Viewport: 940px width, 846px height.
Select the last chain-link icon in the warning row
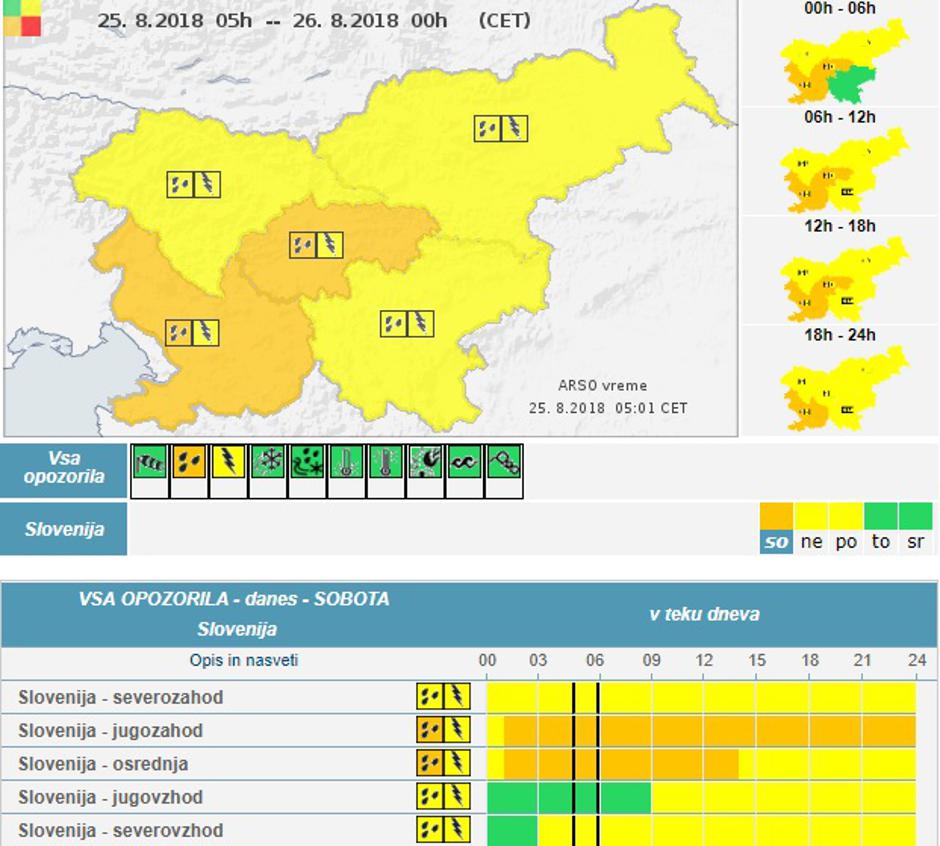click(503, 463)
